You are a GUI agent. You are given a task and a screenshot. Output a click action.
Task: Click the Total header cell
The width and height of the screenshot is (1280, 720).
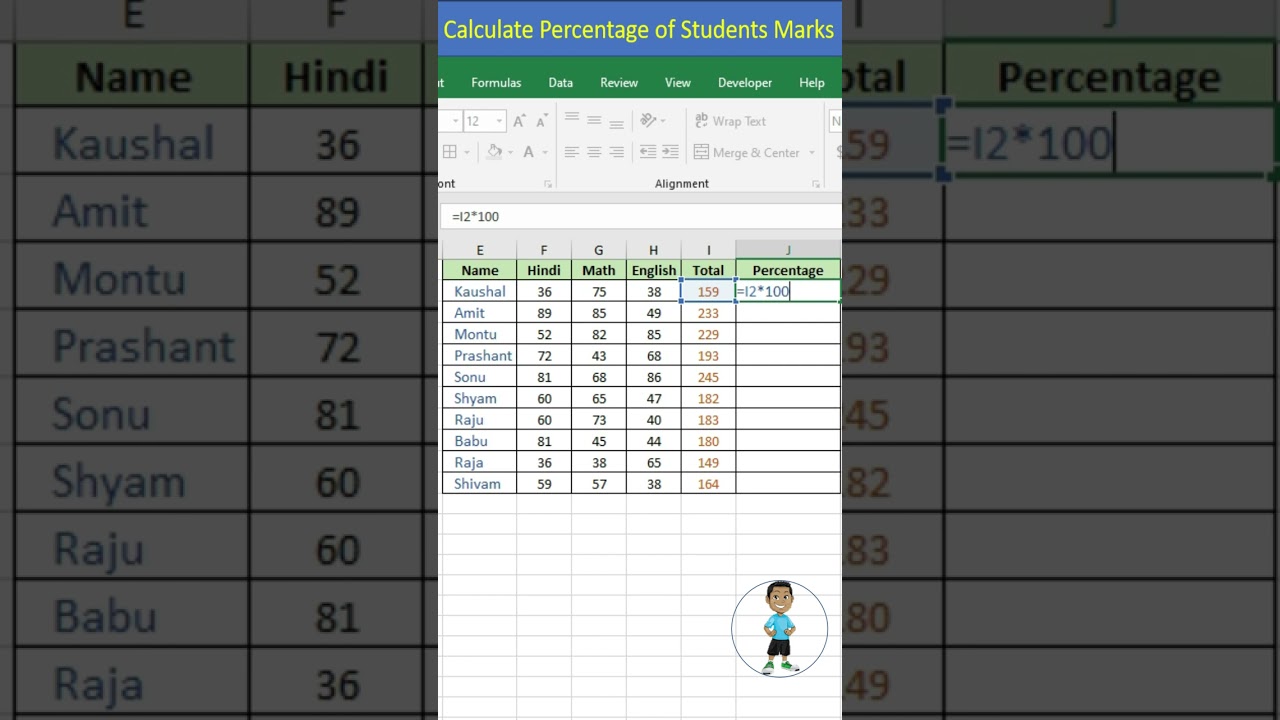tap(708, 270)
